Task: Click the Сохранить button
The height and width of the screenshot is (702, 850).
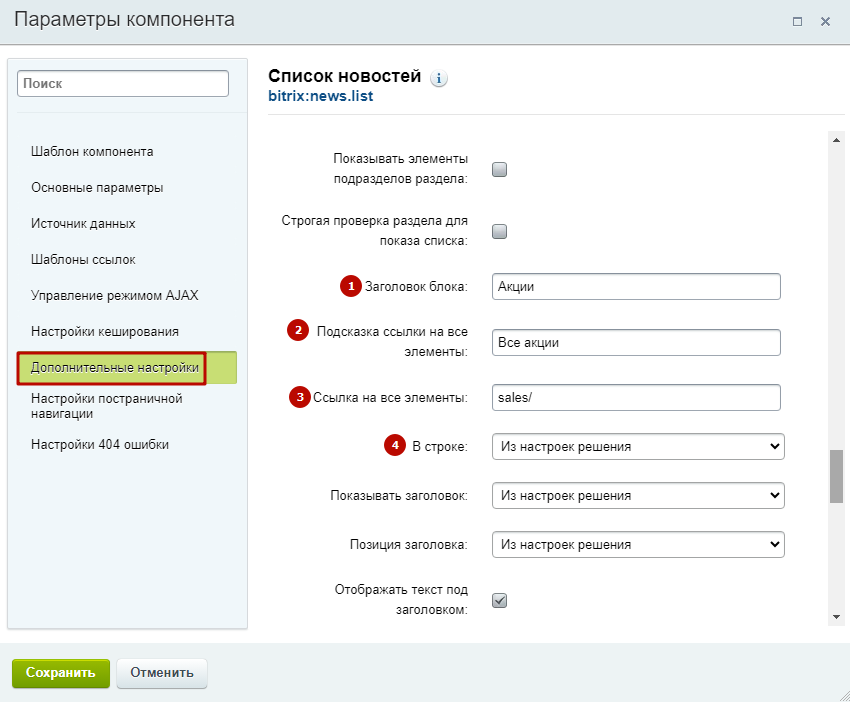Action: click(x=61, y=673)
